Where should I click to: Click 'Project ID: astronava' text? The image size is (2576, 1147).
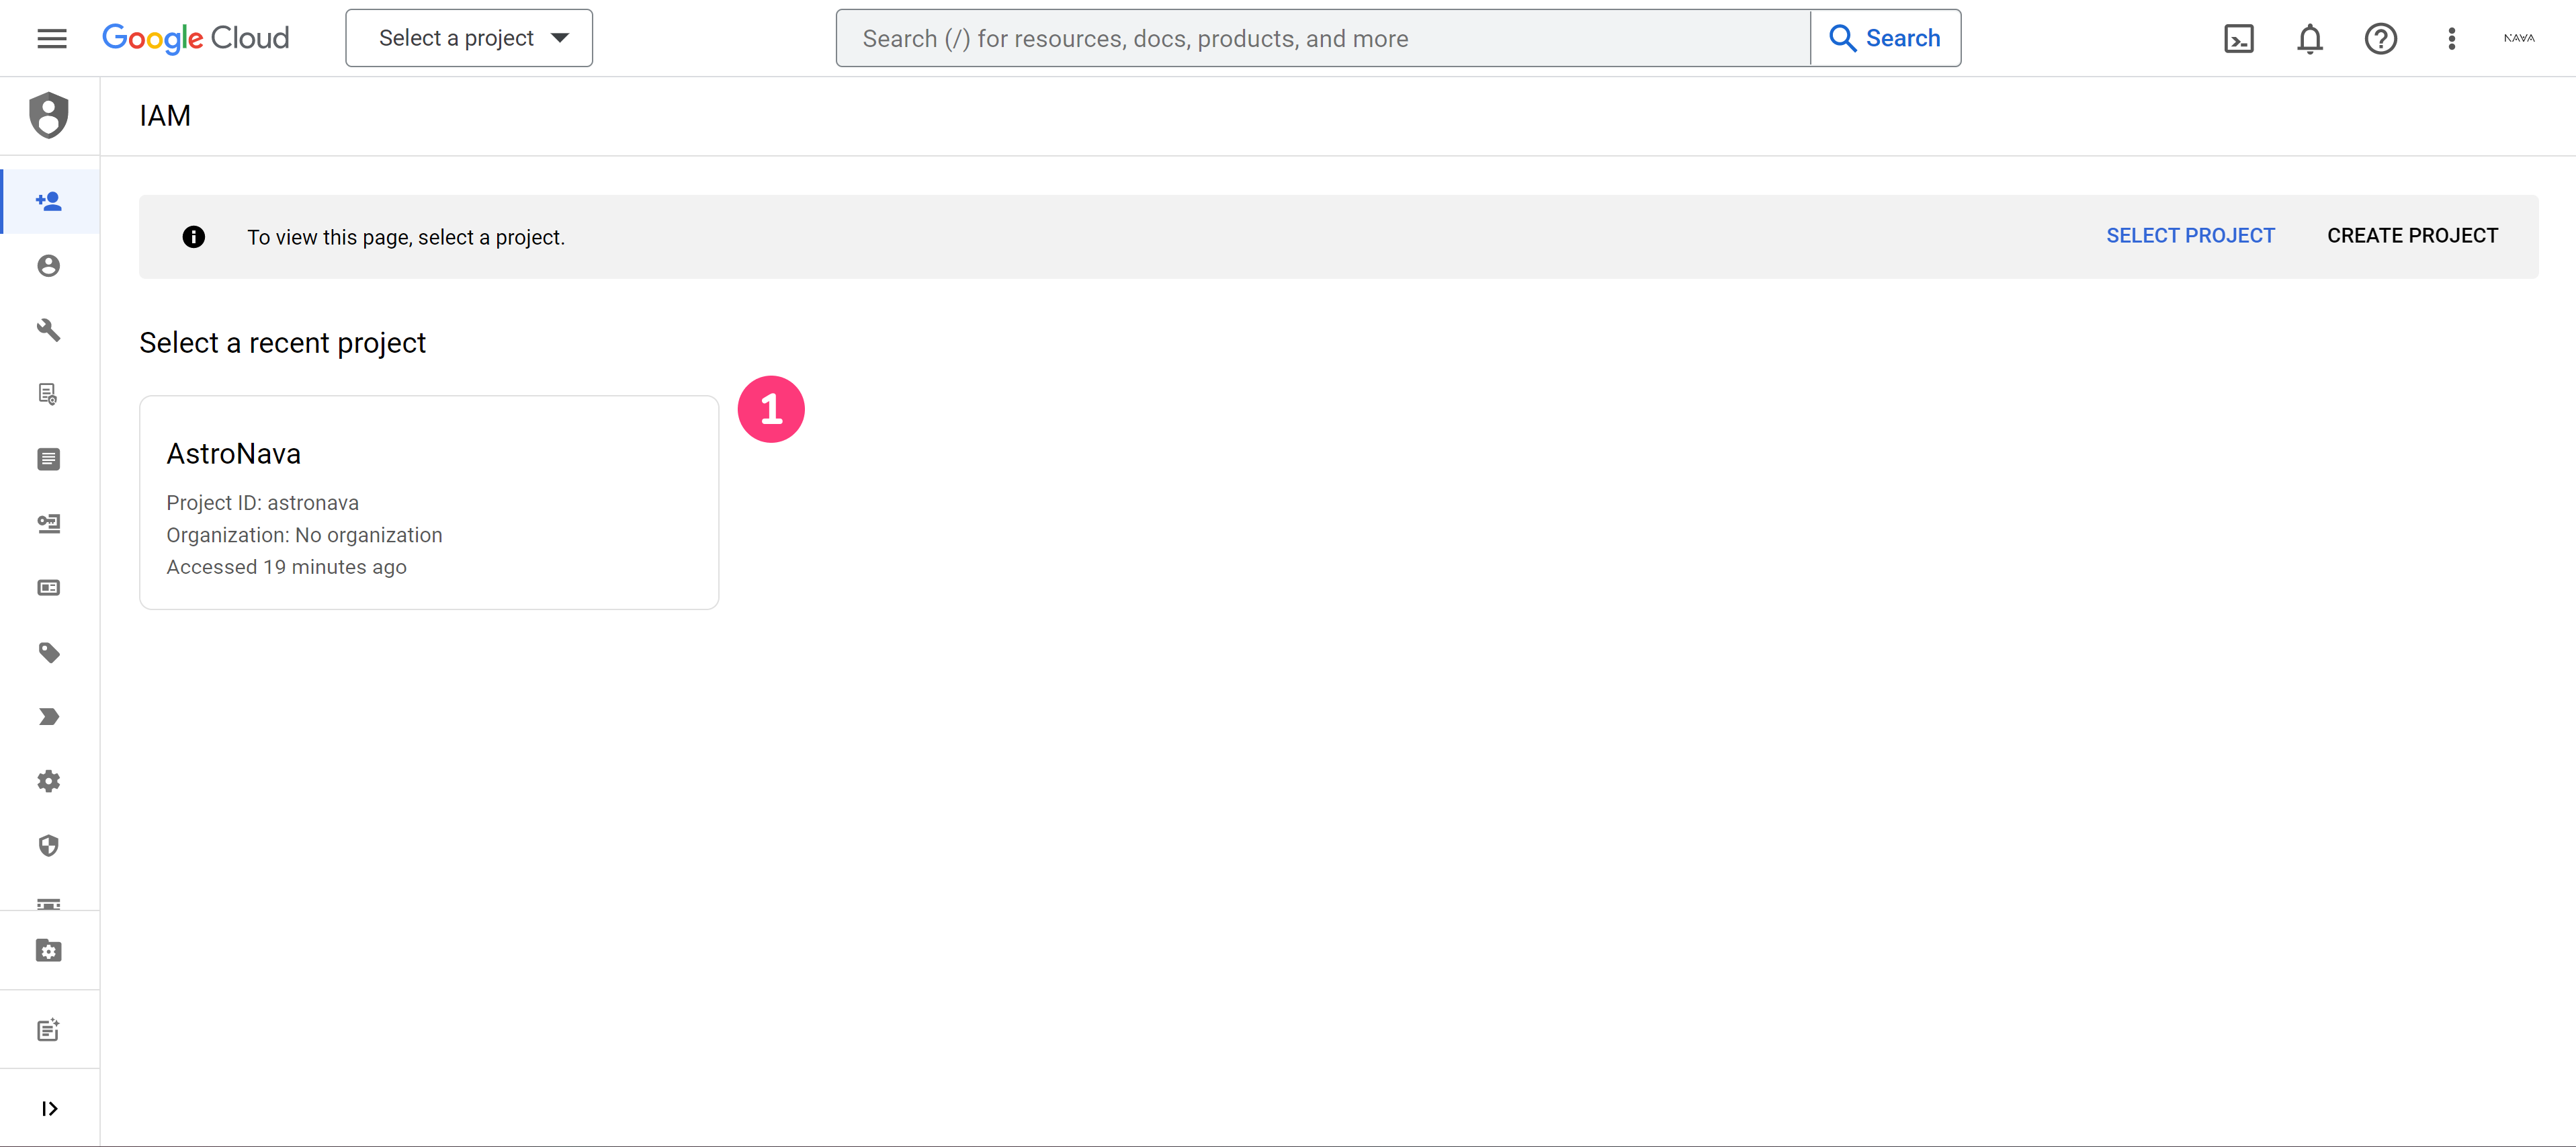(262, 502)
